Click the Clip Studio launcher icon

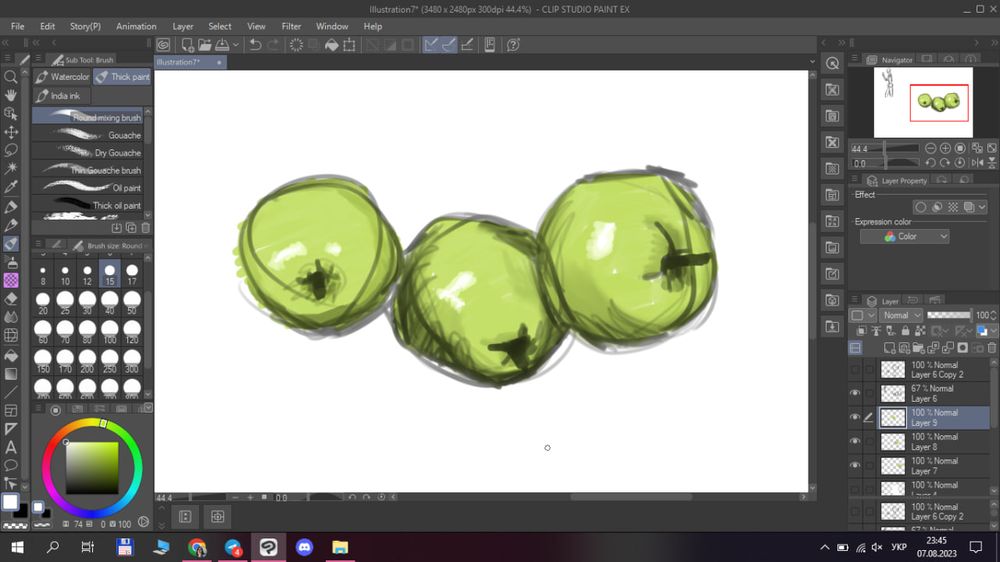tap(163, 45)
